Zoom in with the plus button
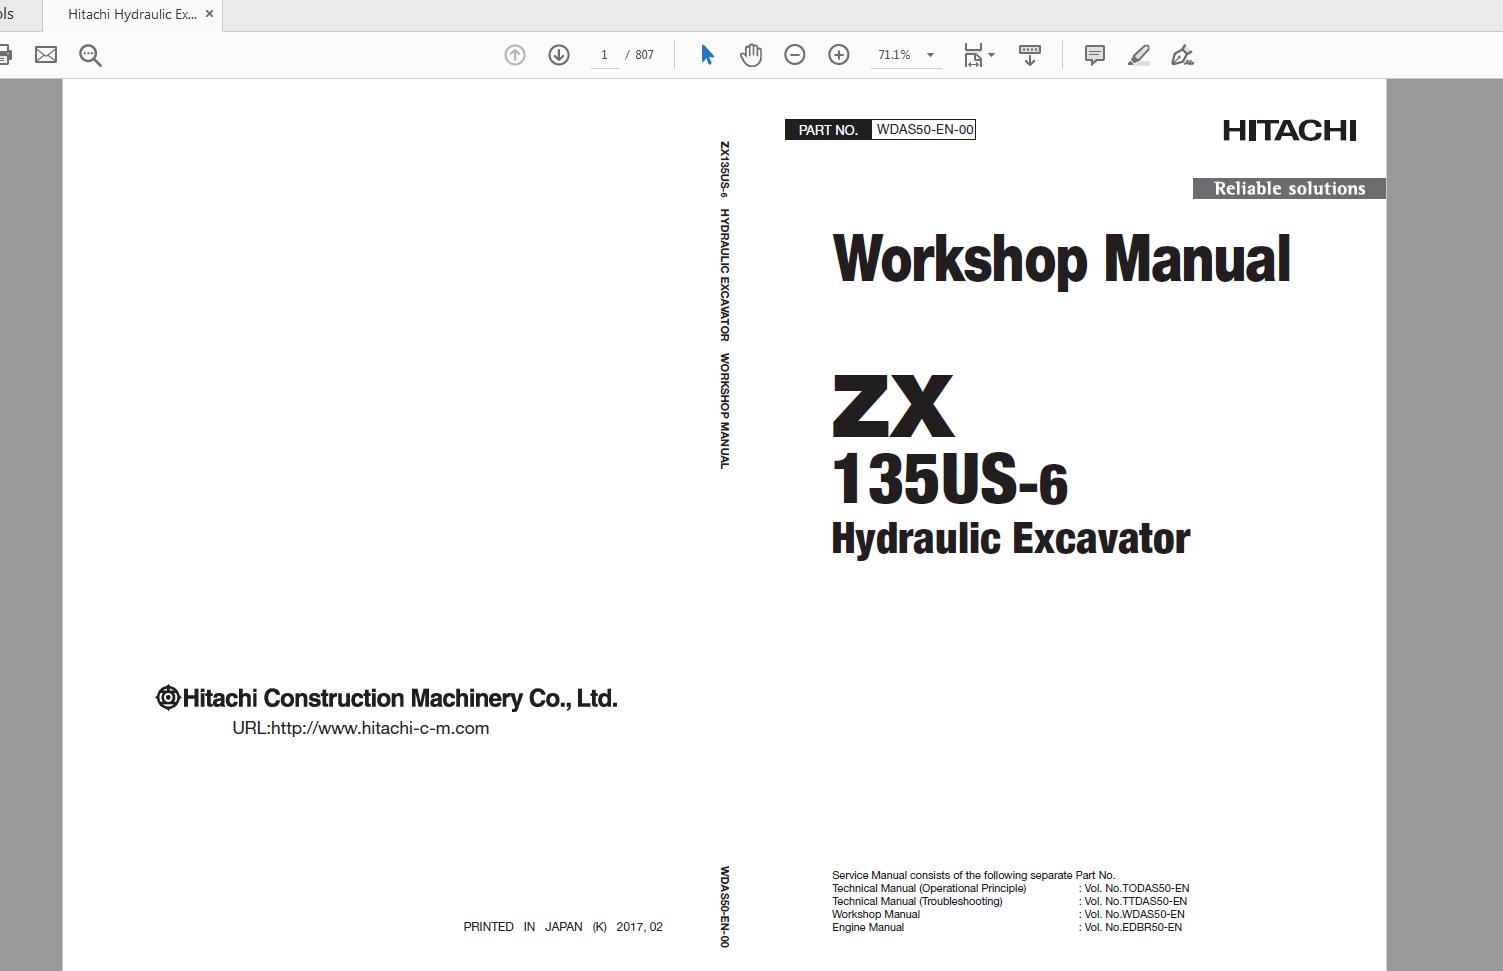1503x971 pixels. click(x=839, y=55)
